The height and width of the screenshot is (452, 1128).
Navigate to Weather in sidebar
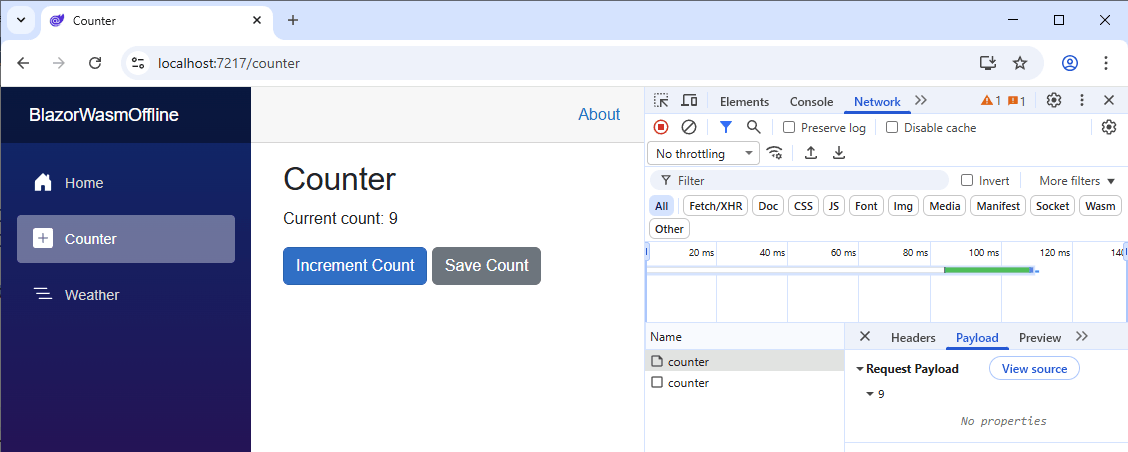126,295
